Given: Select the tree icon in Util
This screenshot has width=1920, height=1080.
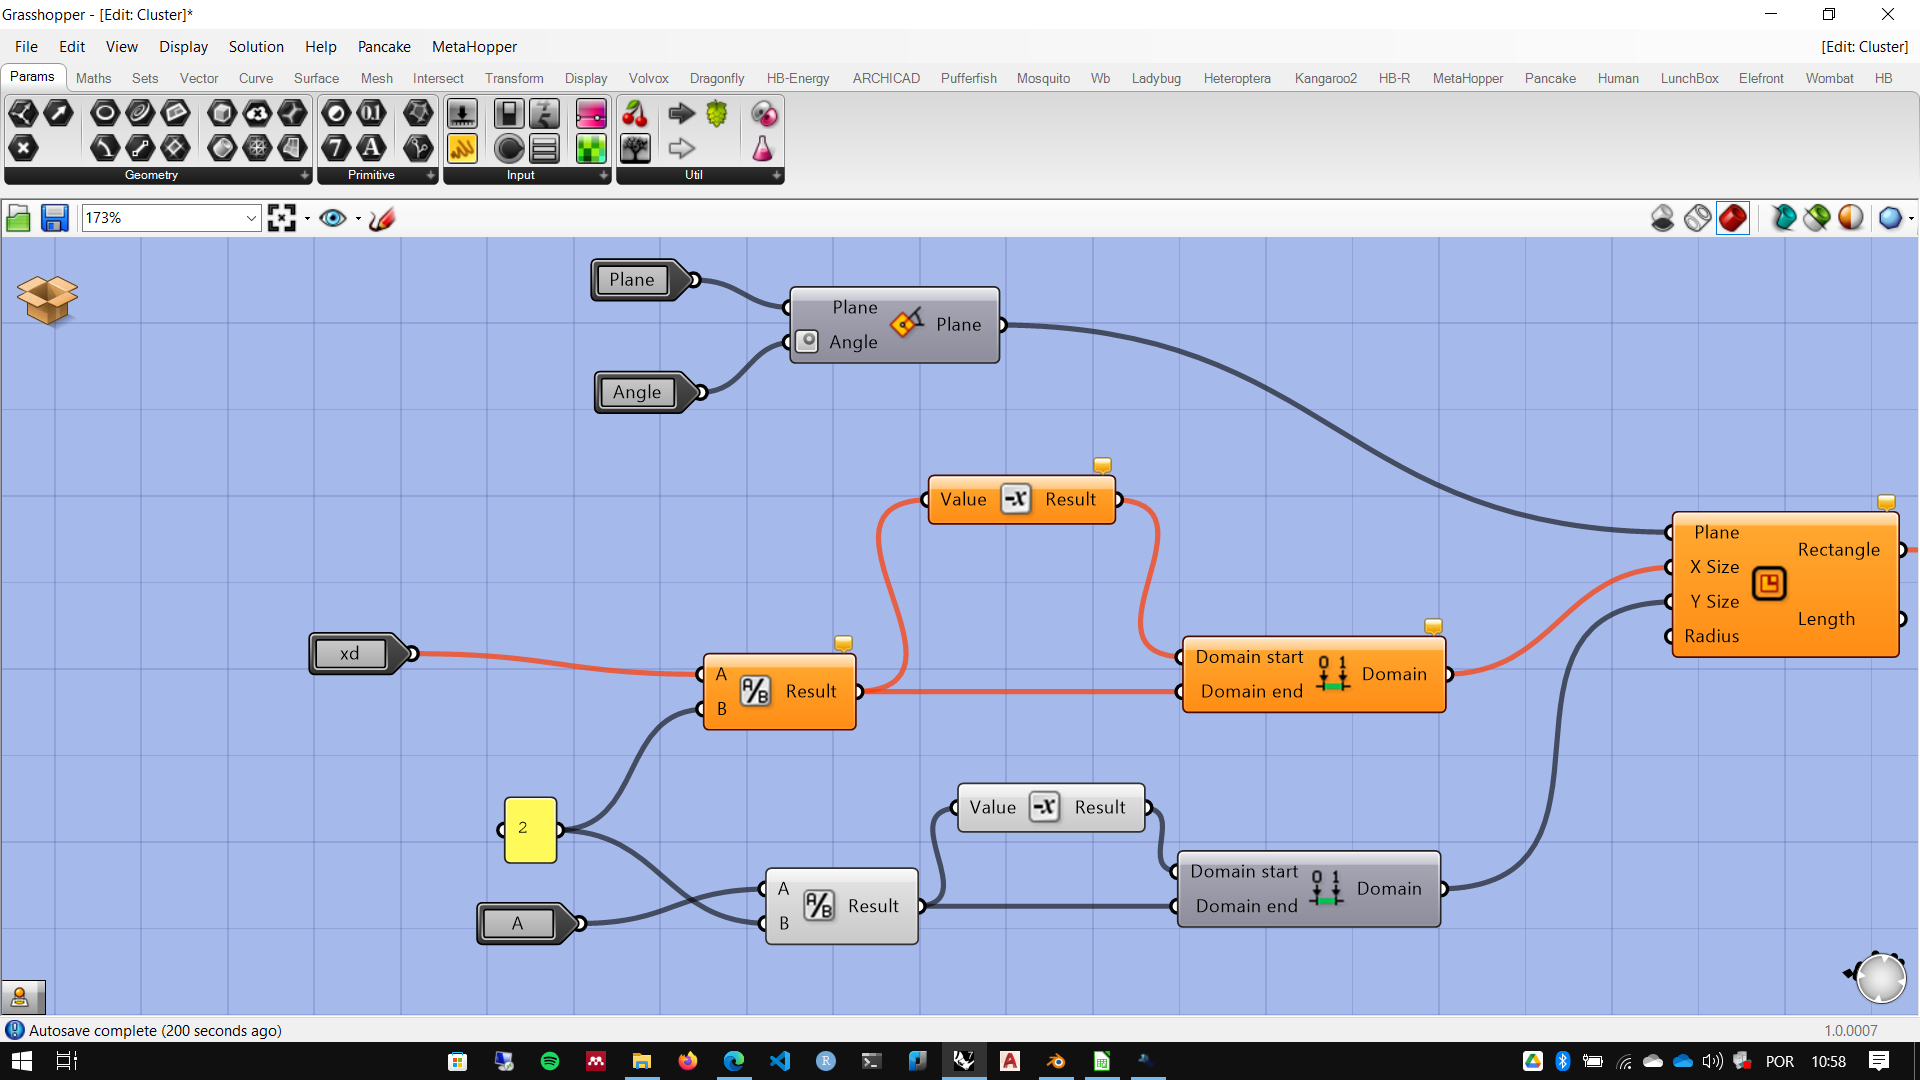Looking at the screenshot, I should 635,149.
